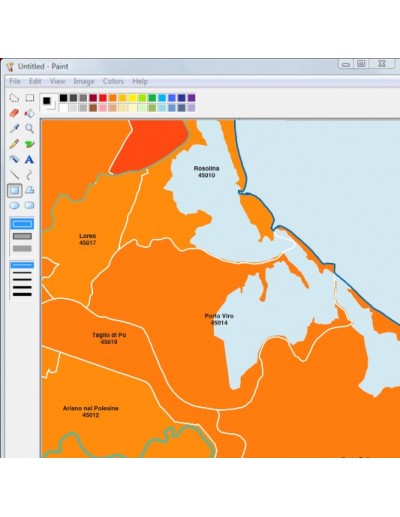This screenshot has width=400, height=517.
Task: Open the Image menu
Action: coord(84,81)
